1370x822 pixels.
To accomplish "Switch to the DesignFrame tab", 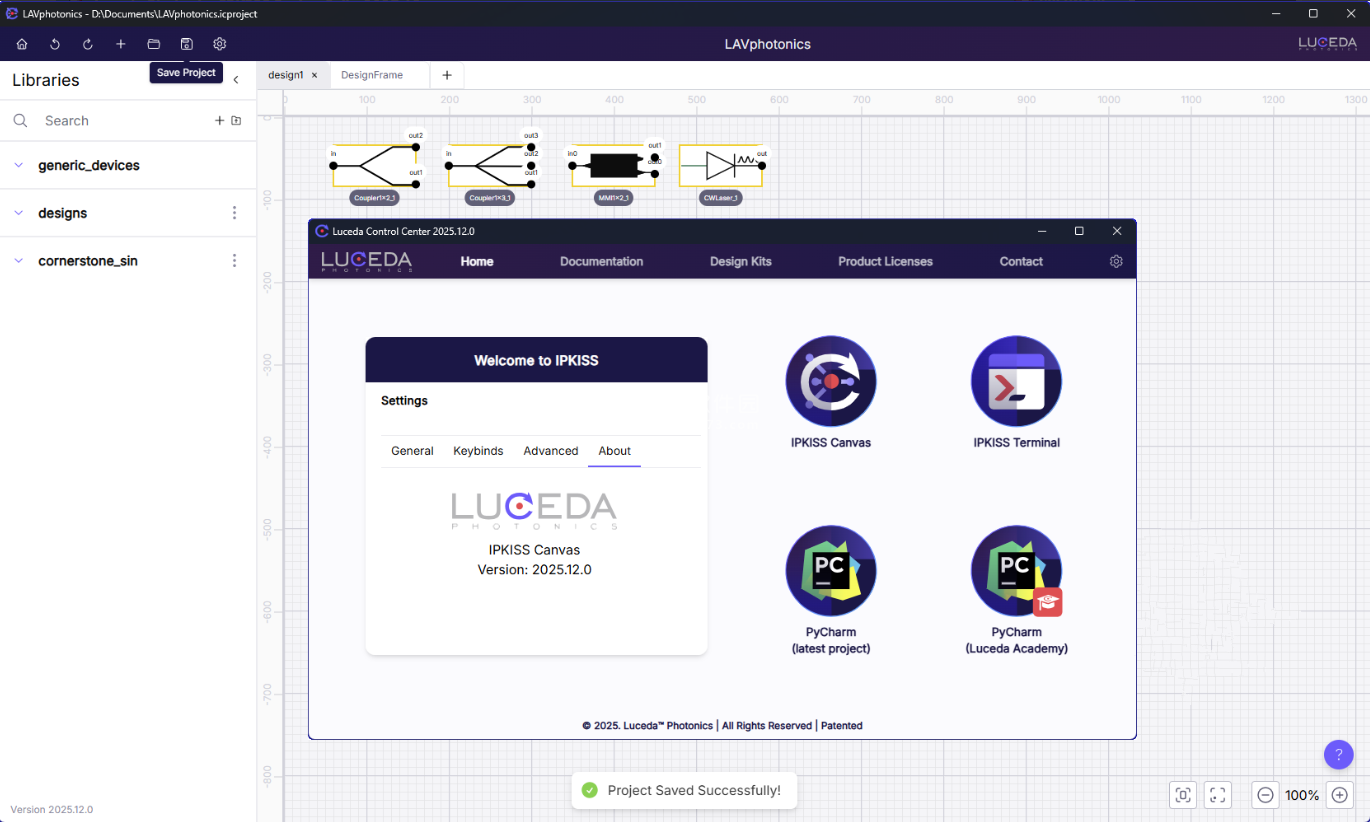I will (x=372, y=75).
